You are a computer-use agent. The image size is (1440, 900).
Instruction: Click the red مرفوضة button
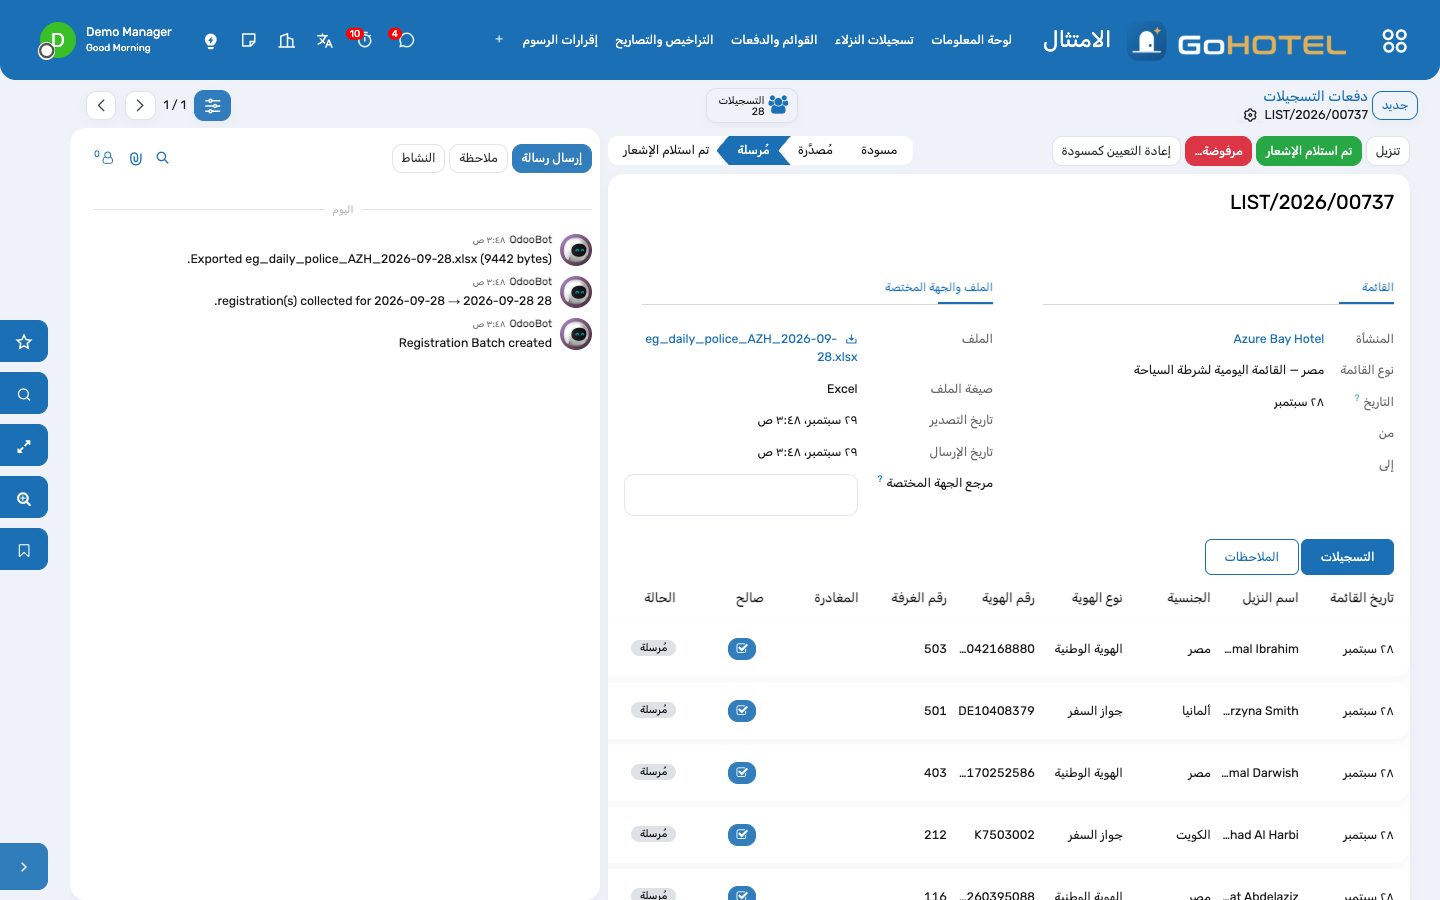[1218, 151]
